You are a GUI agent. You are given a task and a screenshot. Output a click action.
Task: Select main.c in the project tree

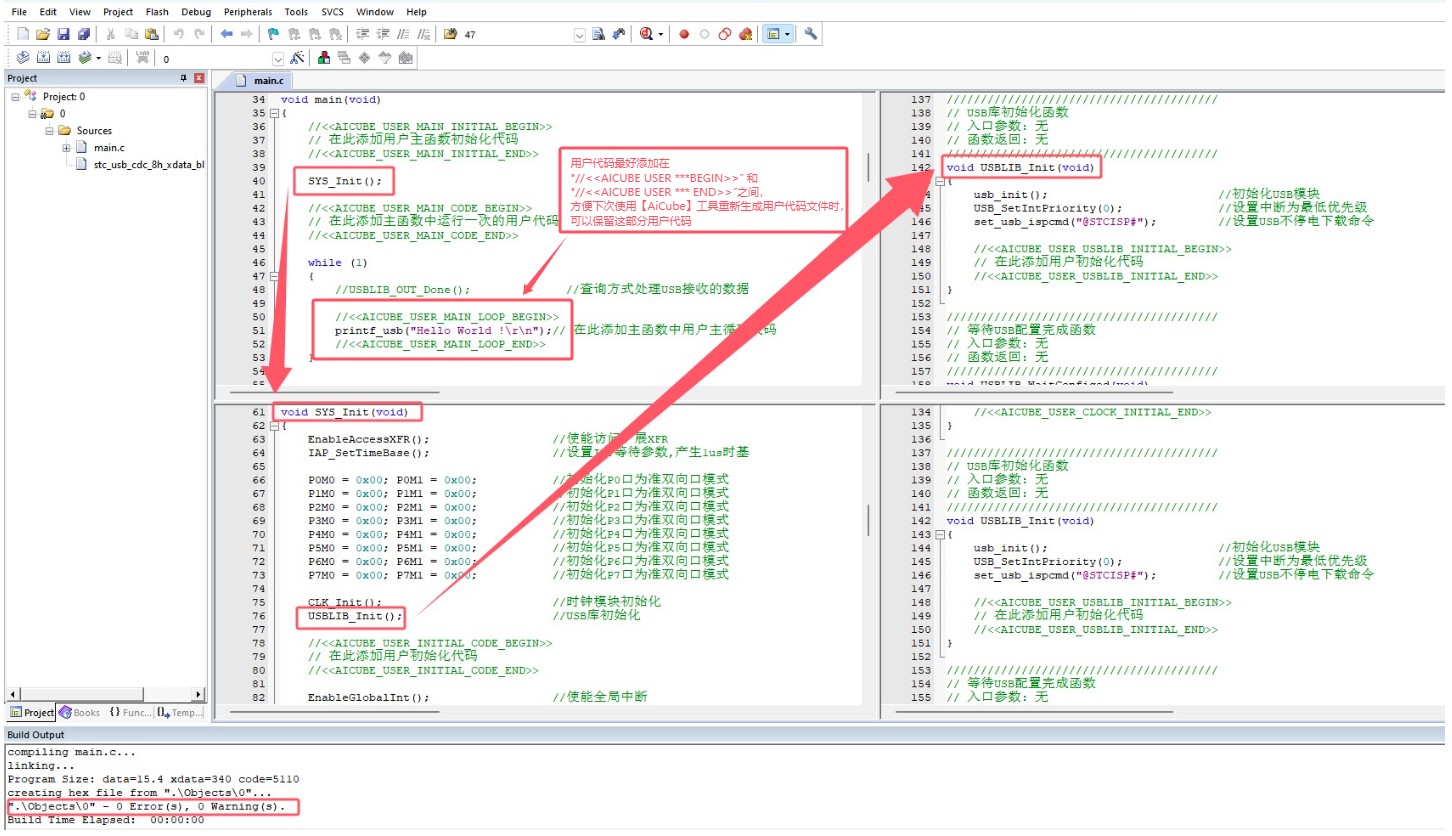(109, 147)
